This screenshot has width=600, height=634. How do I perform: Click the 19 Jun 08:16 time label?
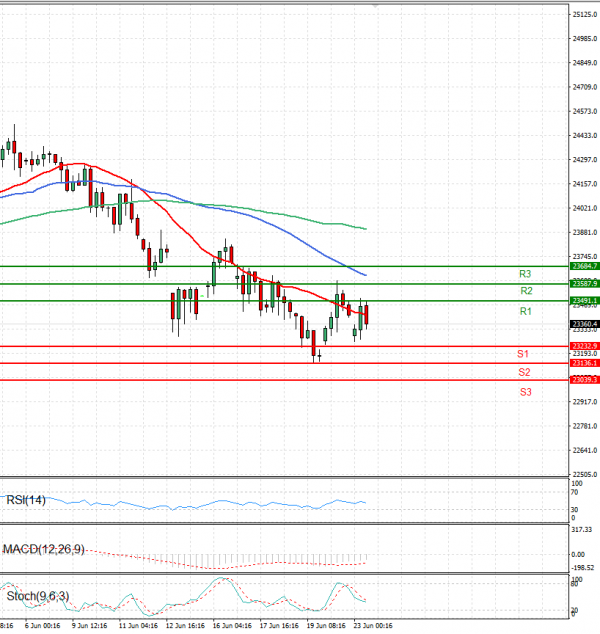tap(326, 626)
